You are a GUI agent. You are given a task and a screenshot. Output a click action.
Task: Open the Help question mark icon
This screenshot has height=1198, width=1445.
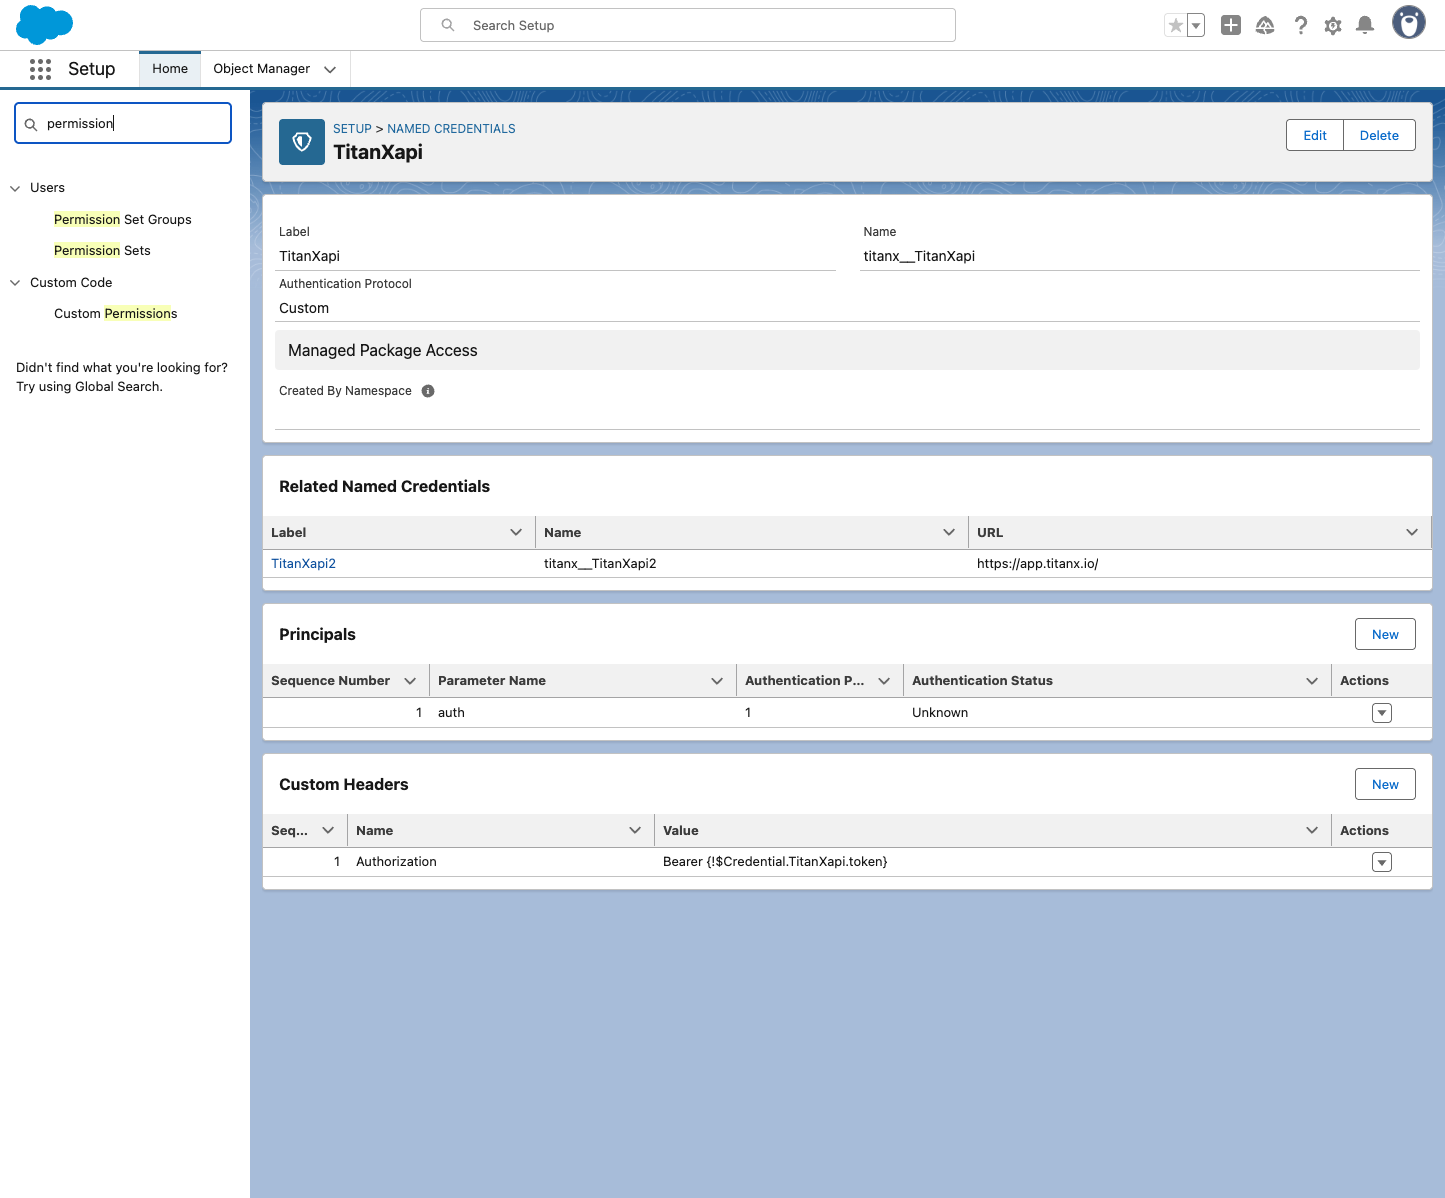pos(1300,25)
